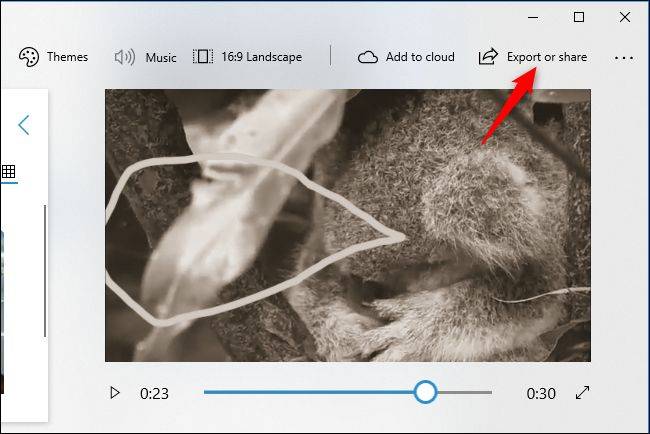Click the left panel vertical scrollbar
Image resolution: width=650 pixels, height=434 pixels.
click(45, 271)
